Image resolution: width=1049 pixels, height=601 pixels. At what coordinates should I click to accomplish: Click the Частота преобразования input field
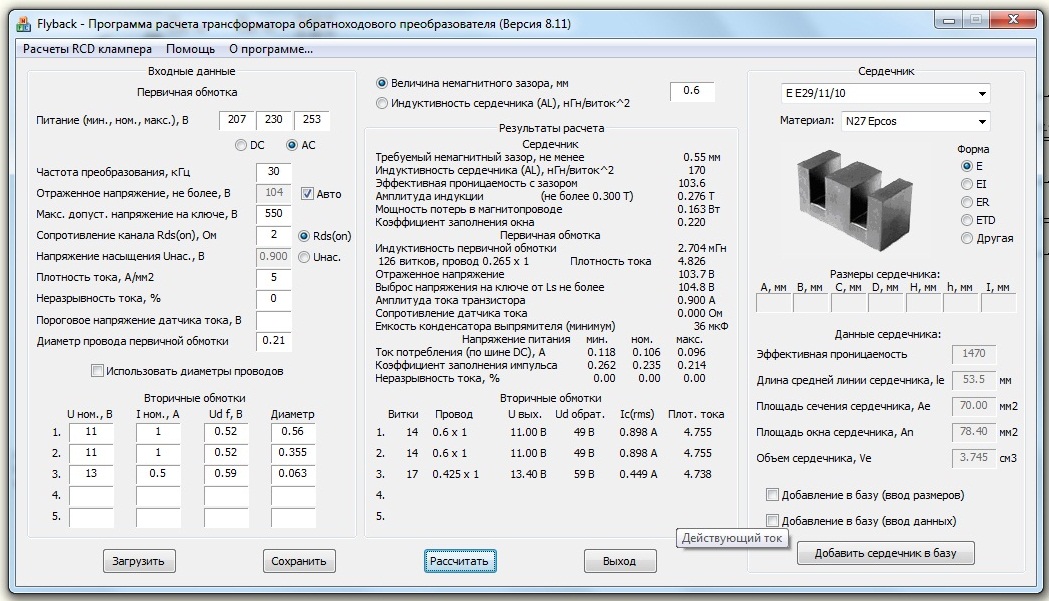click(273, 172)
